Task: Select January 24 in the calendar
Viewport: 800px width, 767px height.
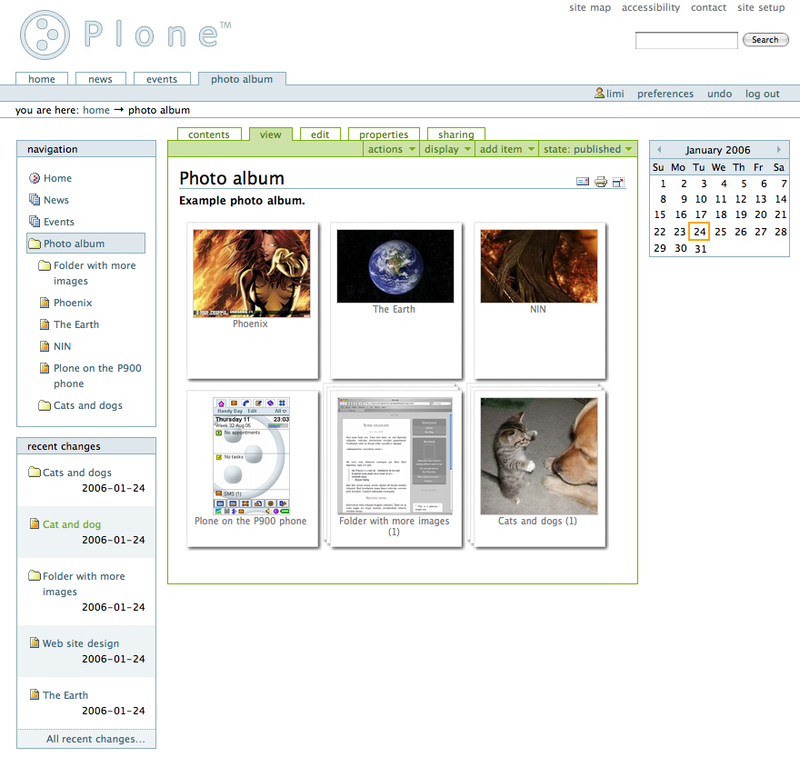Action: 701,231
